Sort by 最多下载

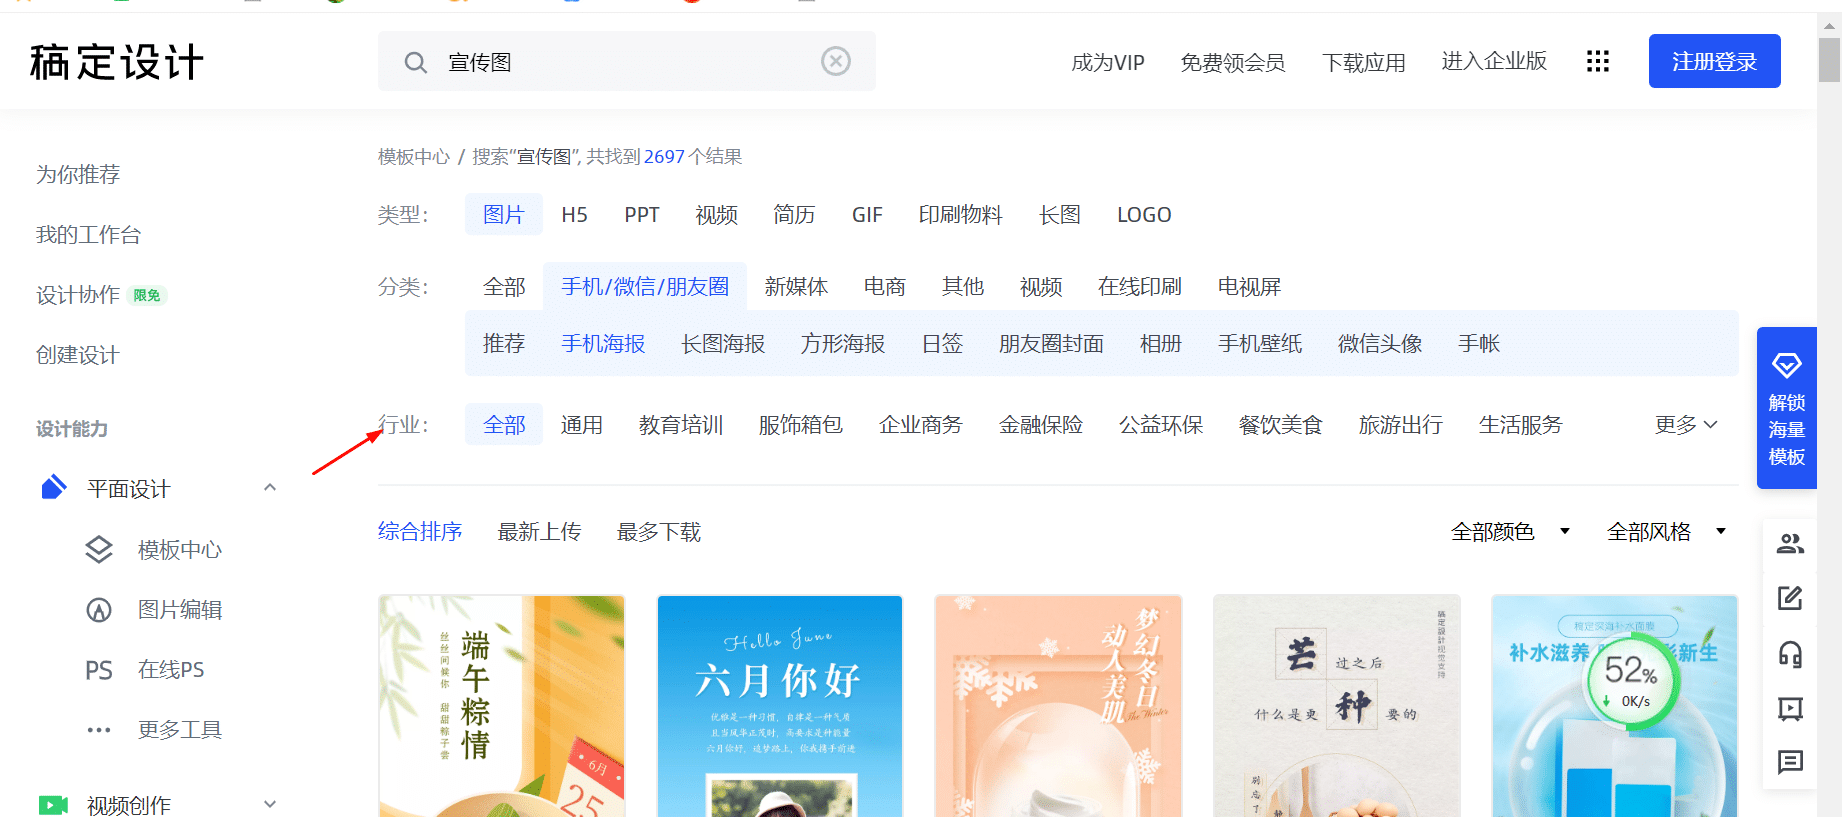coord(659,531)
